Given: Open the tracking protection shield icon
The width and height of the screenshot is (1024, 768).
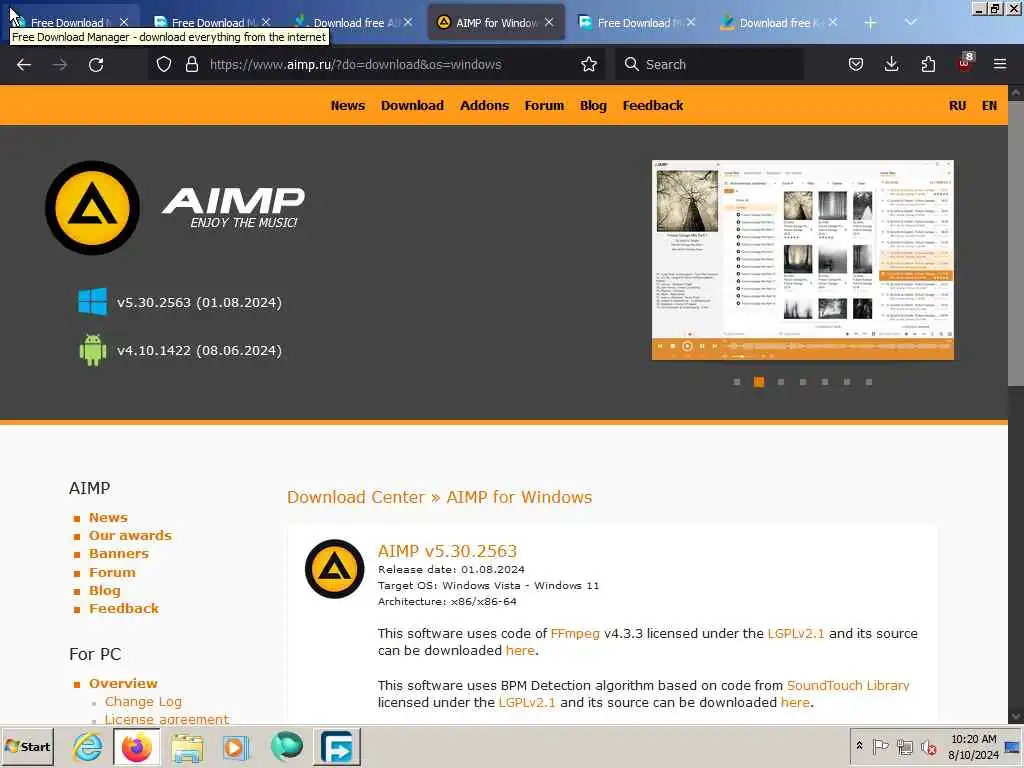Looking at the screenshot, I should [164, 64].
